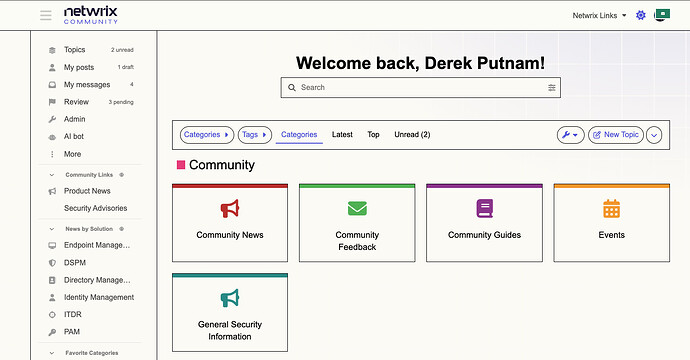Viewport: 690px width, 360px height.
Task: Click in the Search input field
Action: tap(421, 88)
